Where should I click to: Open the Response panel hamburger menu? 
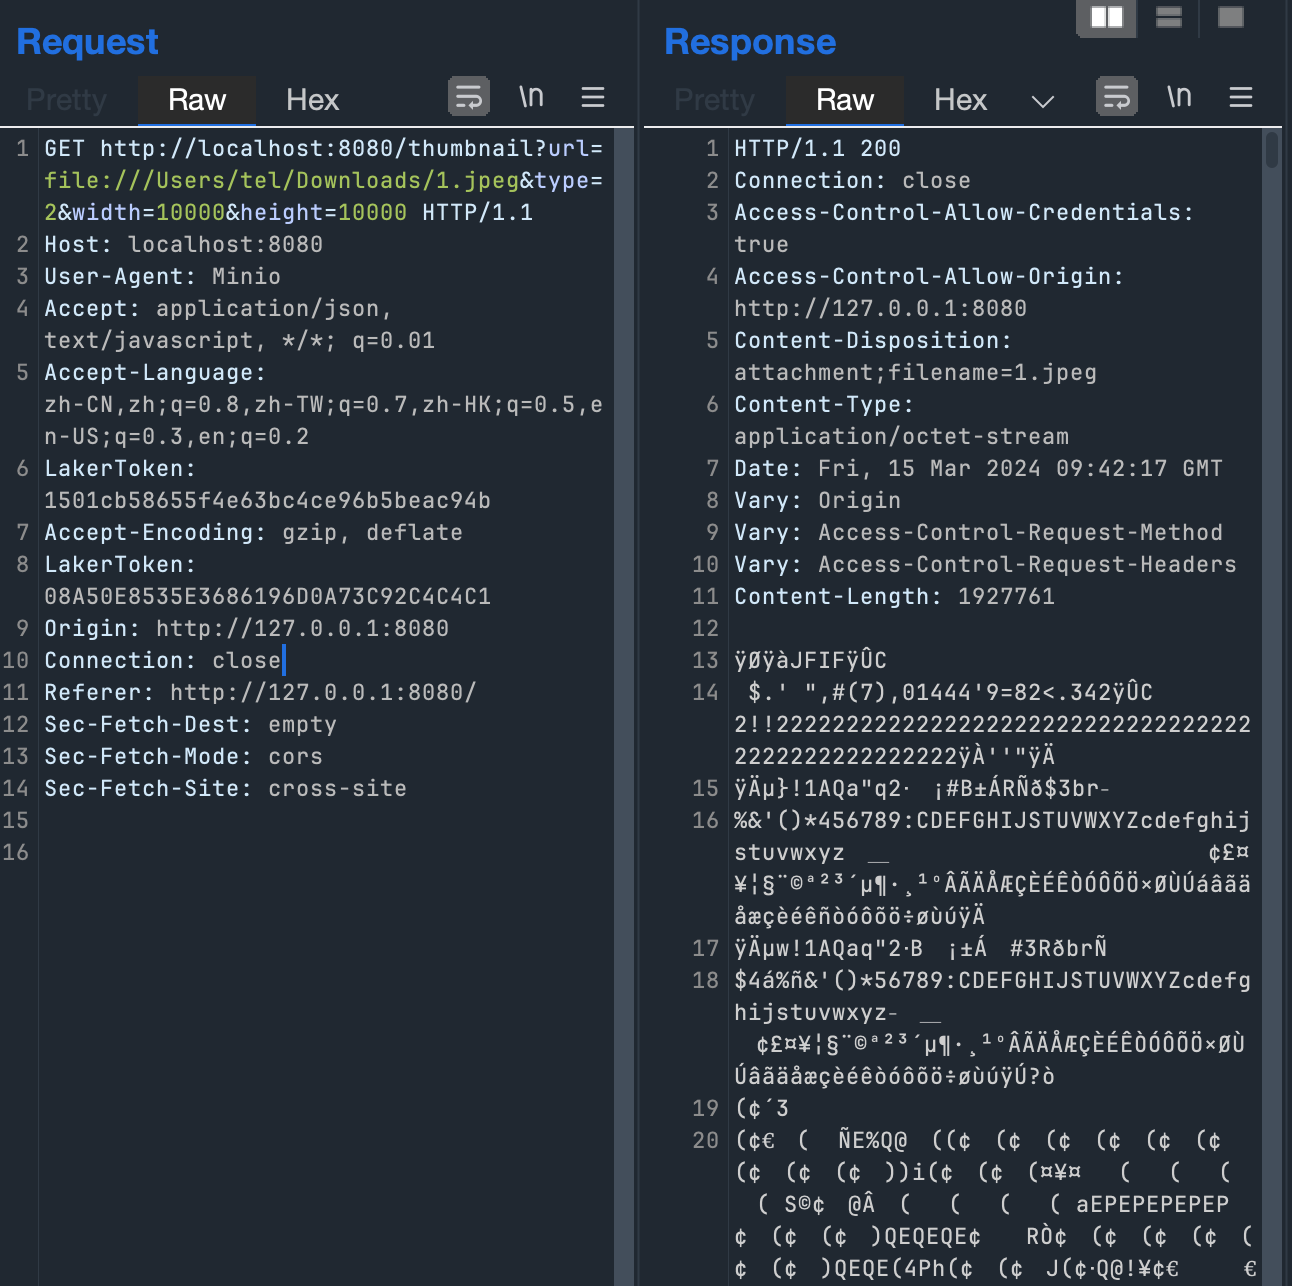tap(1241, 97)
